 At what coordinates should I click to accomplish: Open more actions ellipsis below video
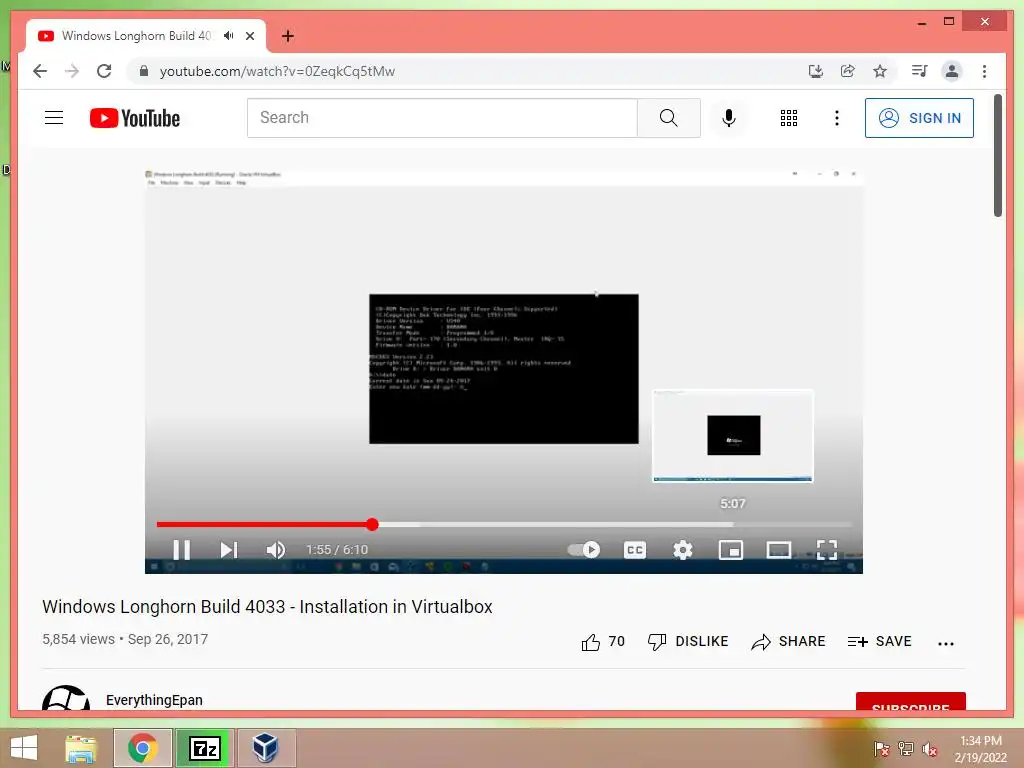[946, 643]
